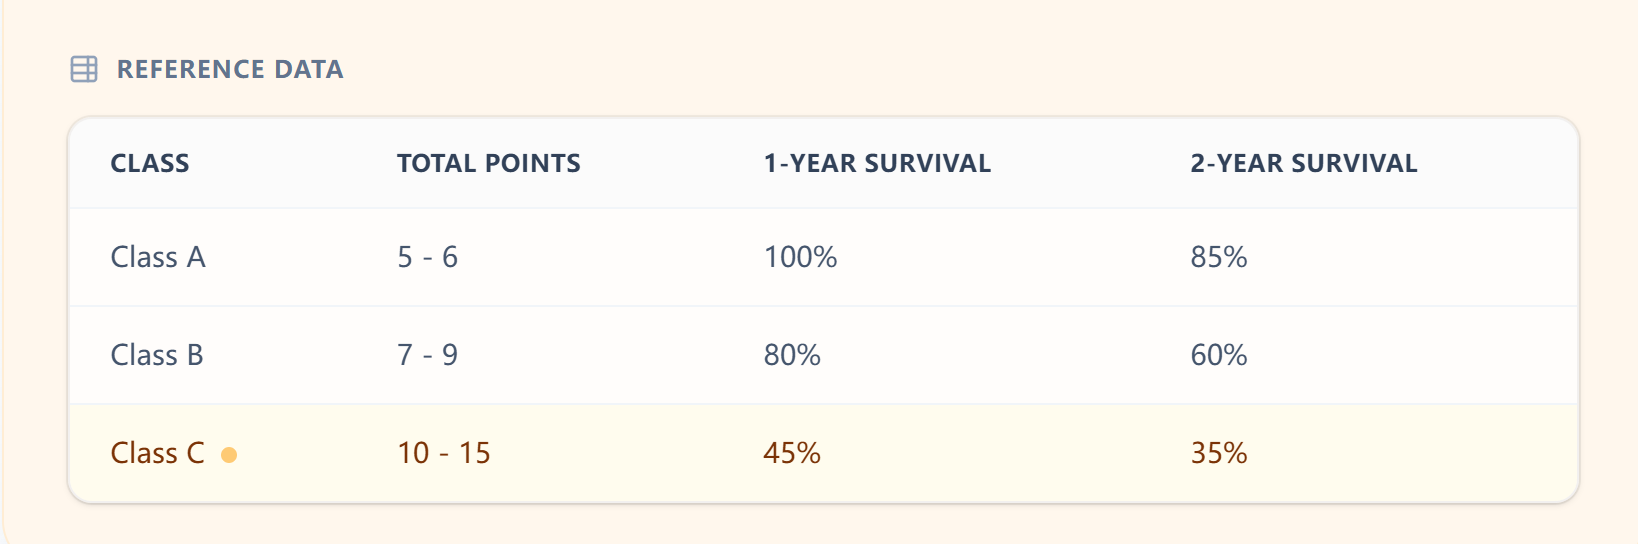Click the 7 - 9 points cell
The height and width of the screenshot is (544, 1638).
point(427,355)
